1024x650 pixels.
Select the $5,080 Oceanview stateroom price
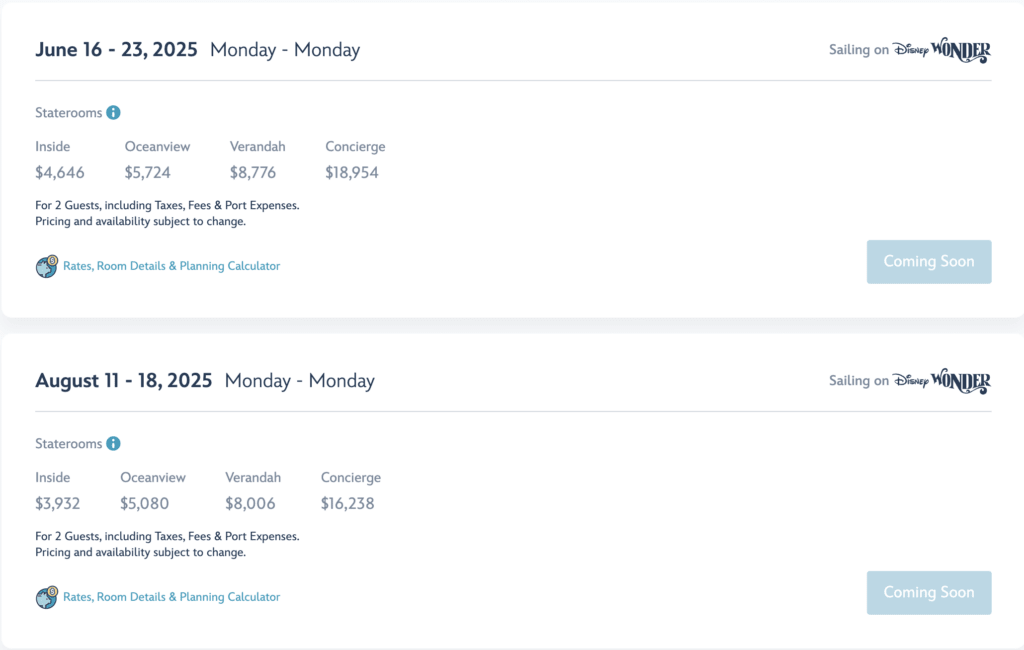145,504
